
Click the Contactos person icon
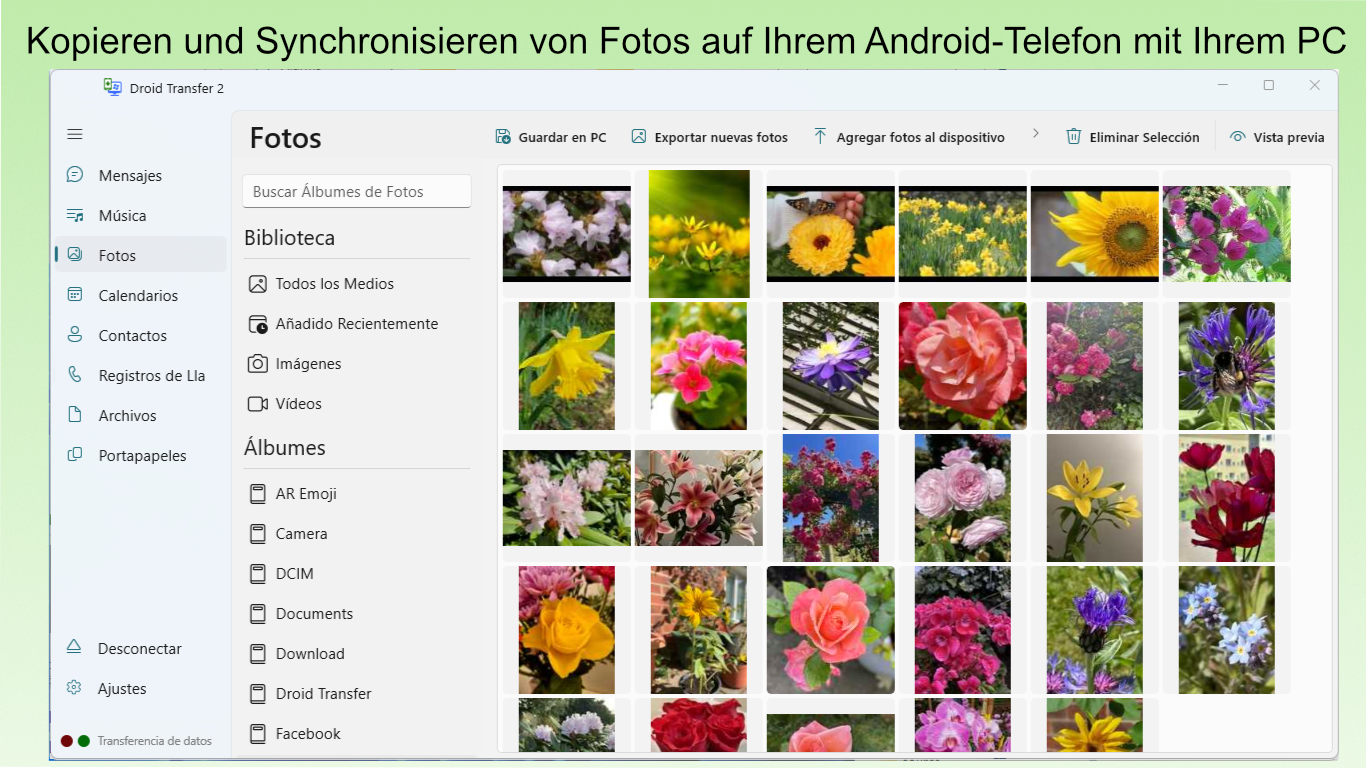click(x=74, y=334)
